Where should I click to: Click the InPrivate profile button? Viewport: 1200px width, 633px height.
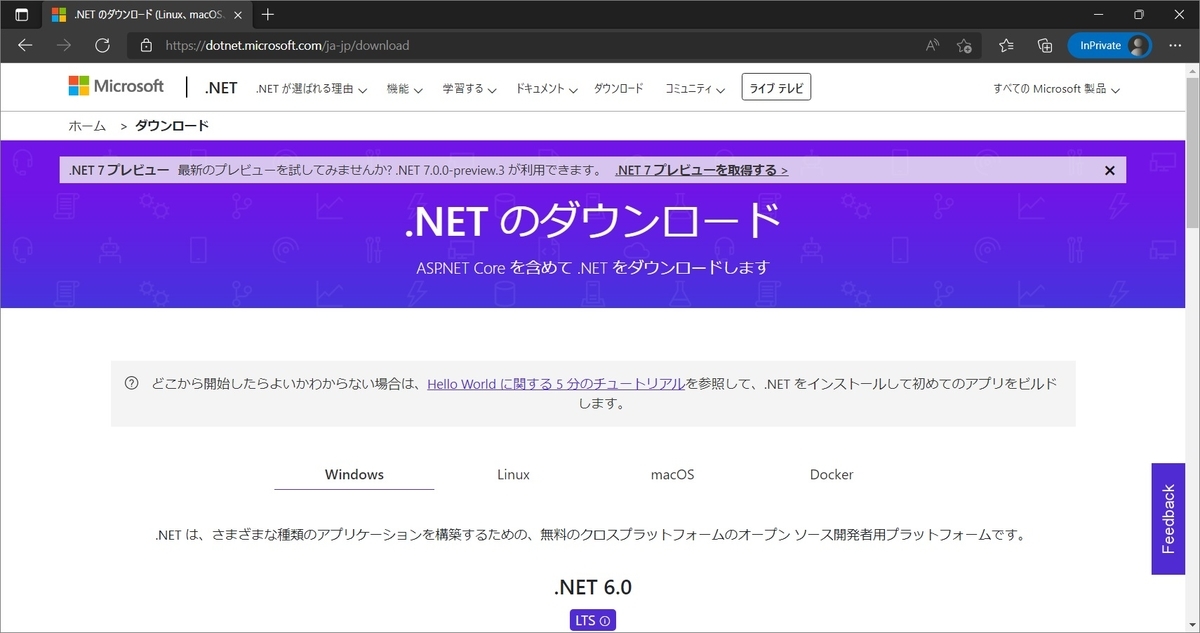[x=1109, y=45]
